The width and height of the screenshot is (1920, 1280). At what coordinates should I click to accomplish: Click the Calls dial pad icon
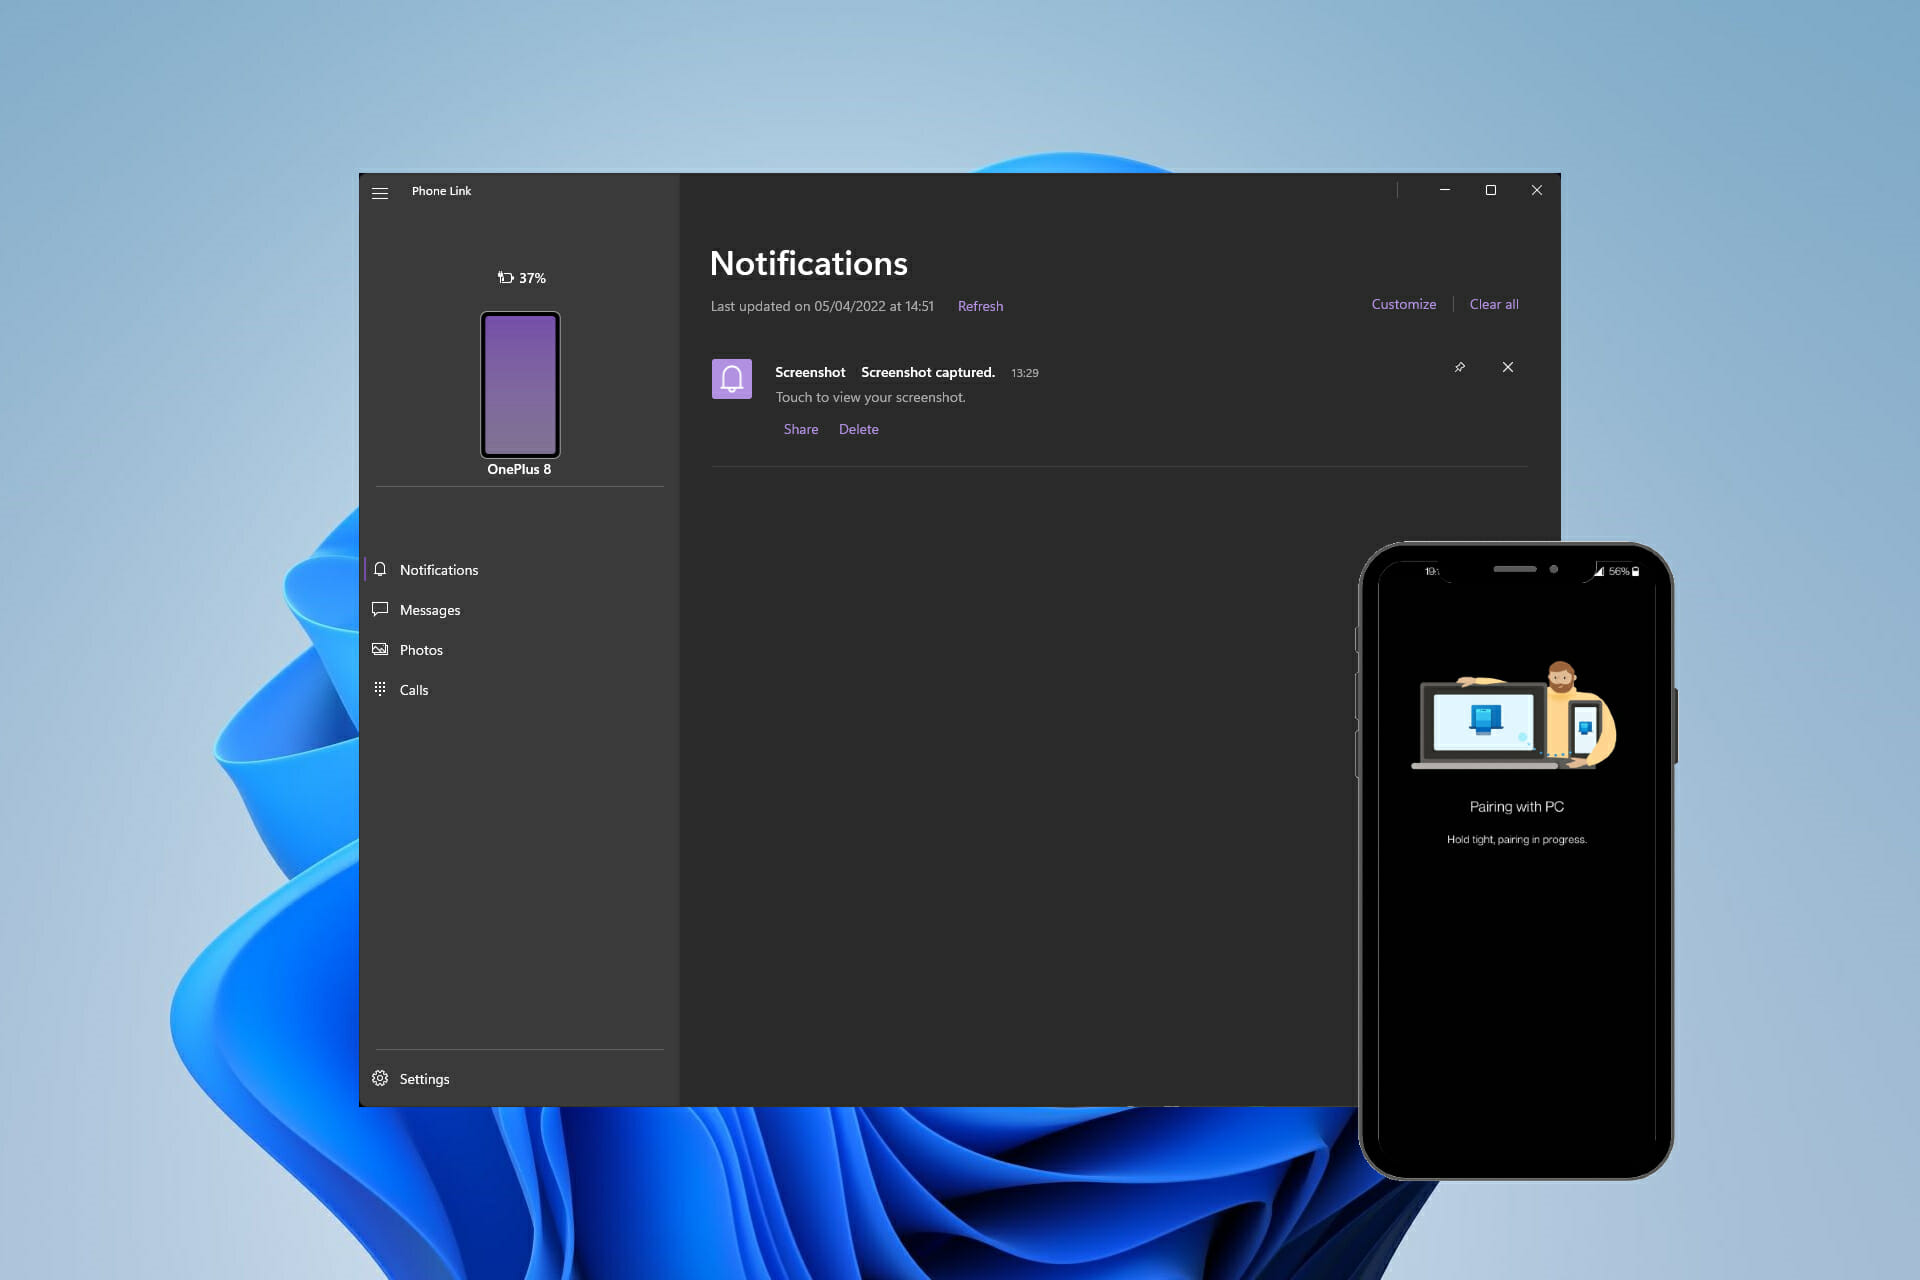tap(380, 689)
